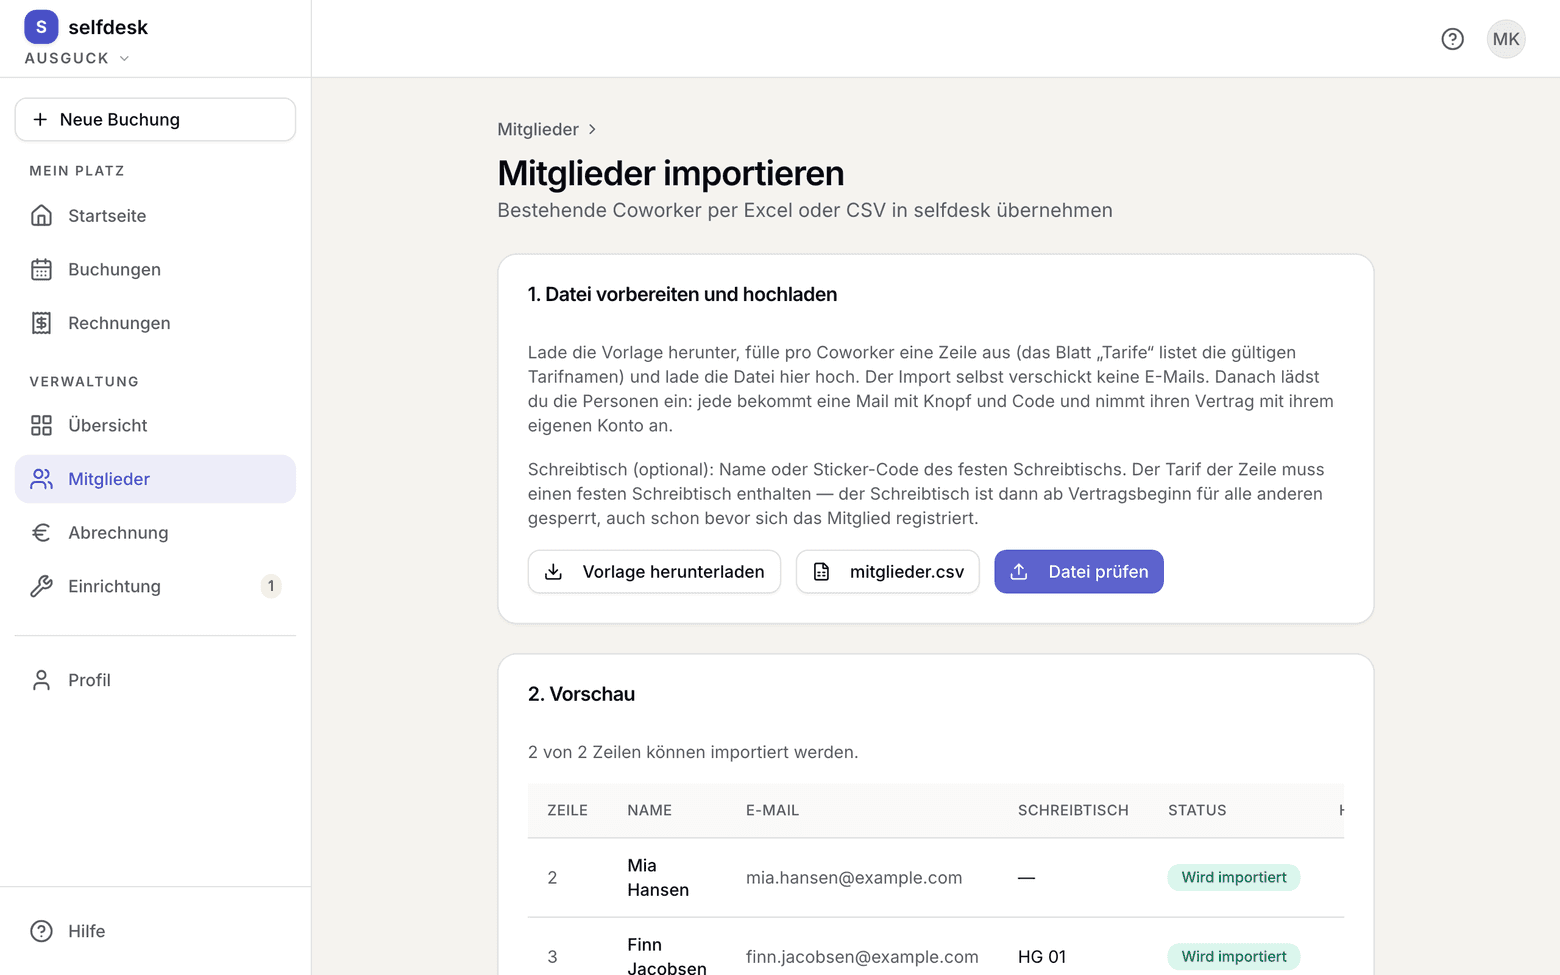1560x975 pixels.
Task: Click the Abrechnung euro icon
Action: (41, 533)
